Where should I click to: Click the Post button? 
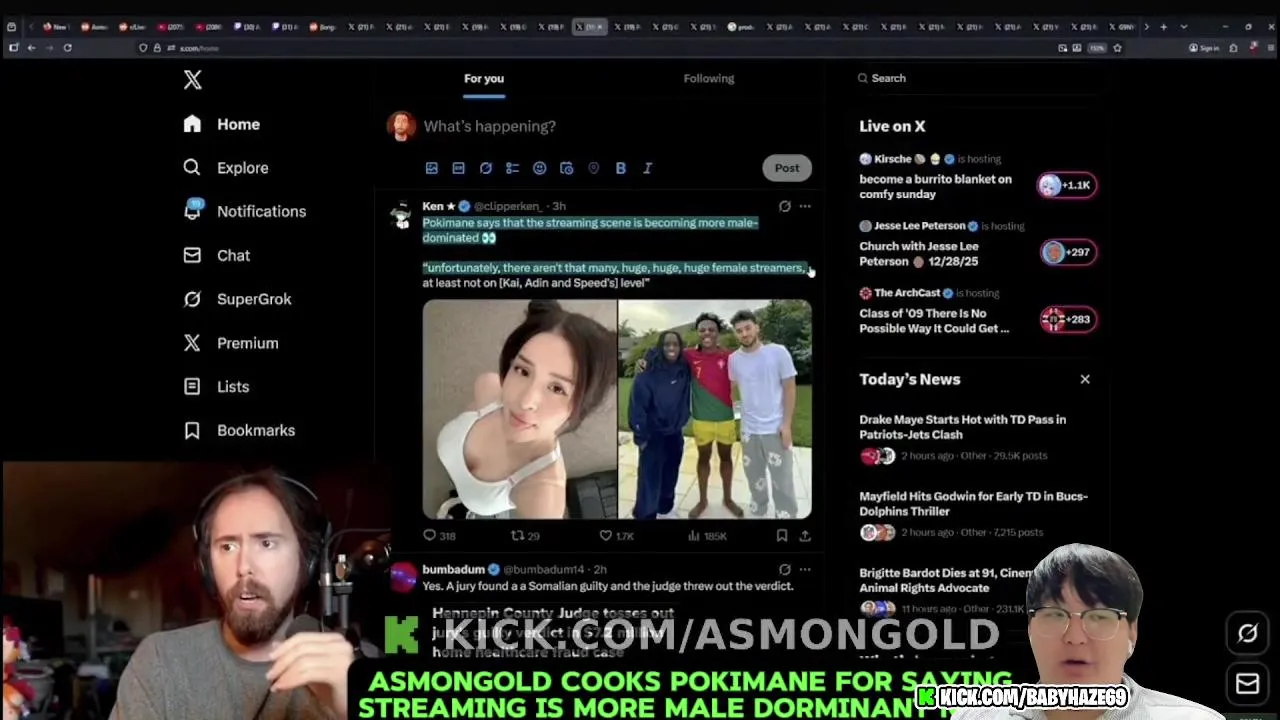(x=787, y=168)
